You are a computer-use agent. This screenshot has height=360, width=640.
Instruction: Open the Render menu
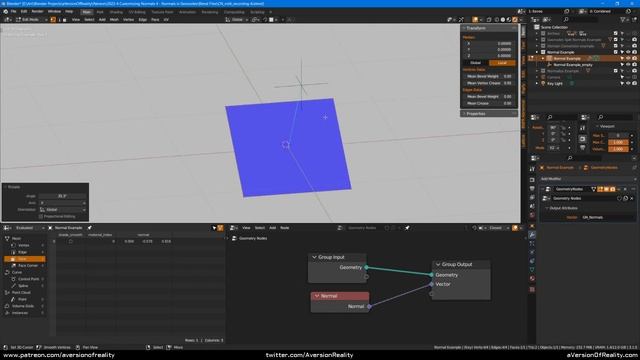click(x=38, y=11)
